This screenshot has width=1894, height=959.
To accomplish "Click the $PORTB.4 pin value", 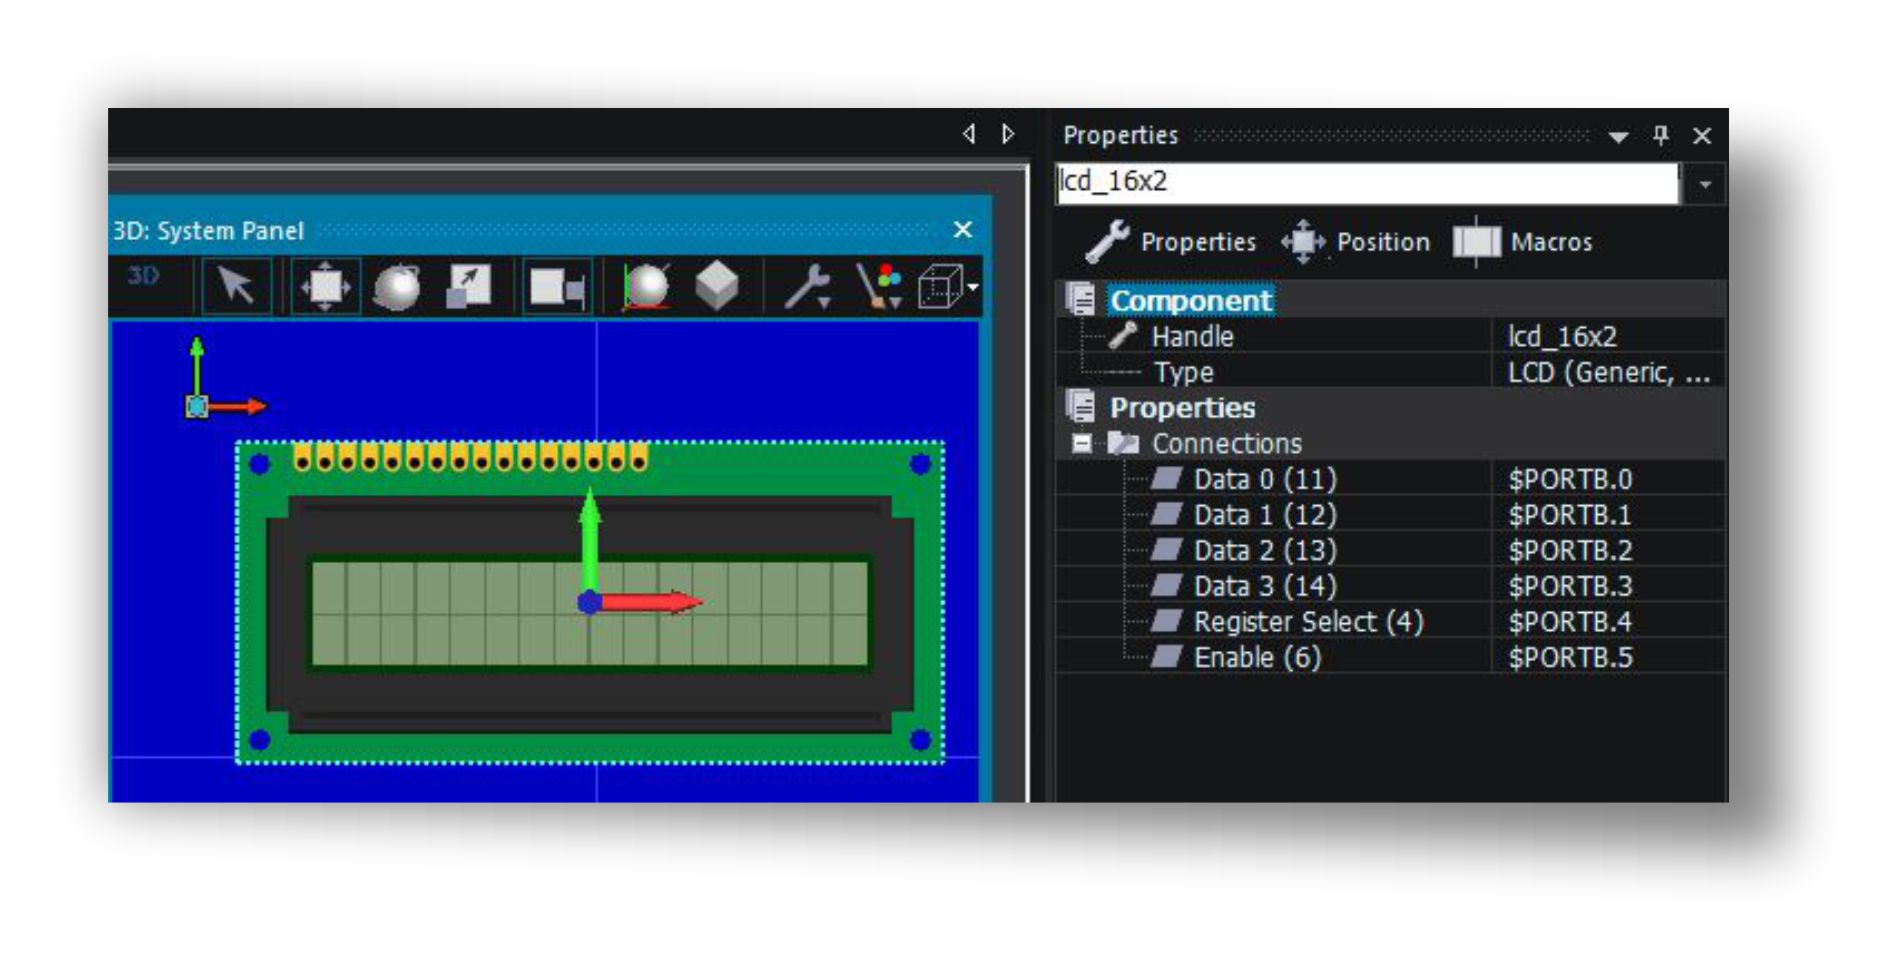I will point(1570,622).
